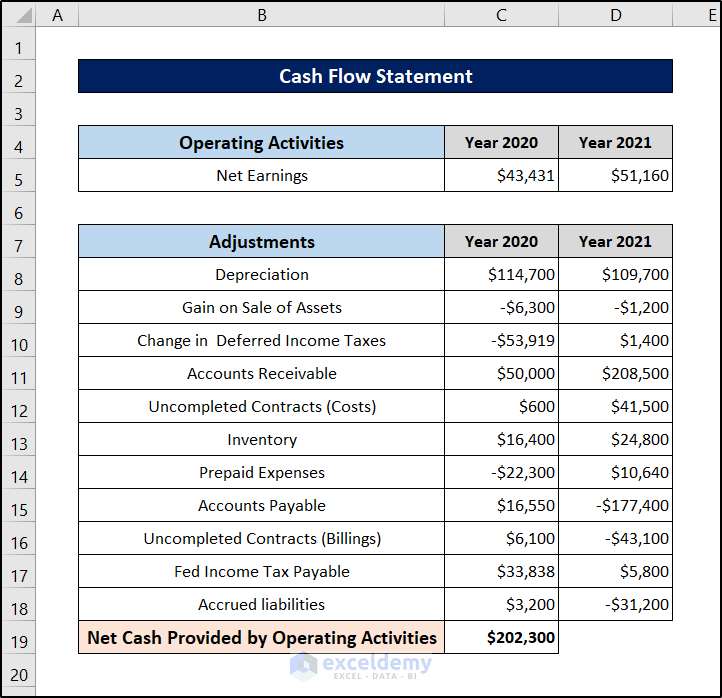Select row 8 header

[x=18, y=274]
